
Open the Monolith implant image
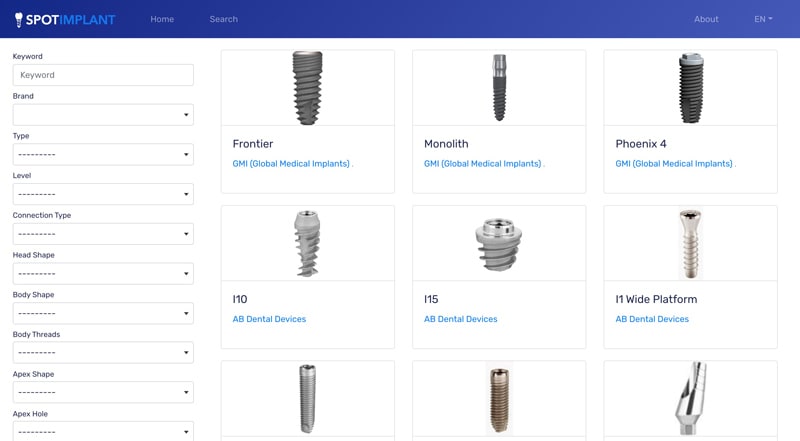[499, 88]
